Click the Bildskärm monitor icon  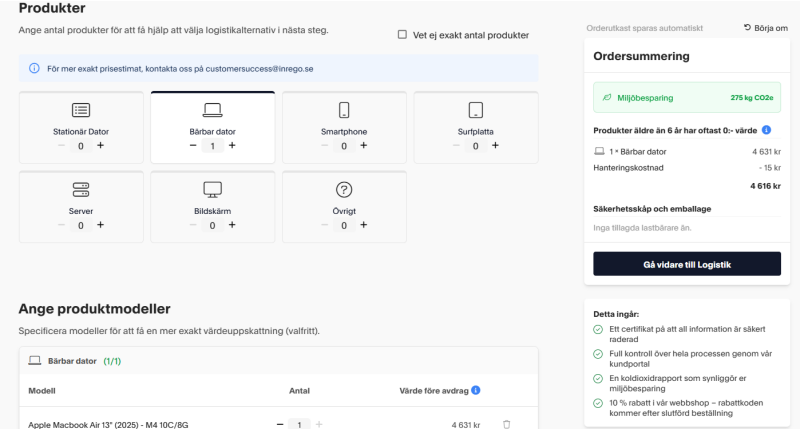[212, 189]
